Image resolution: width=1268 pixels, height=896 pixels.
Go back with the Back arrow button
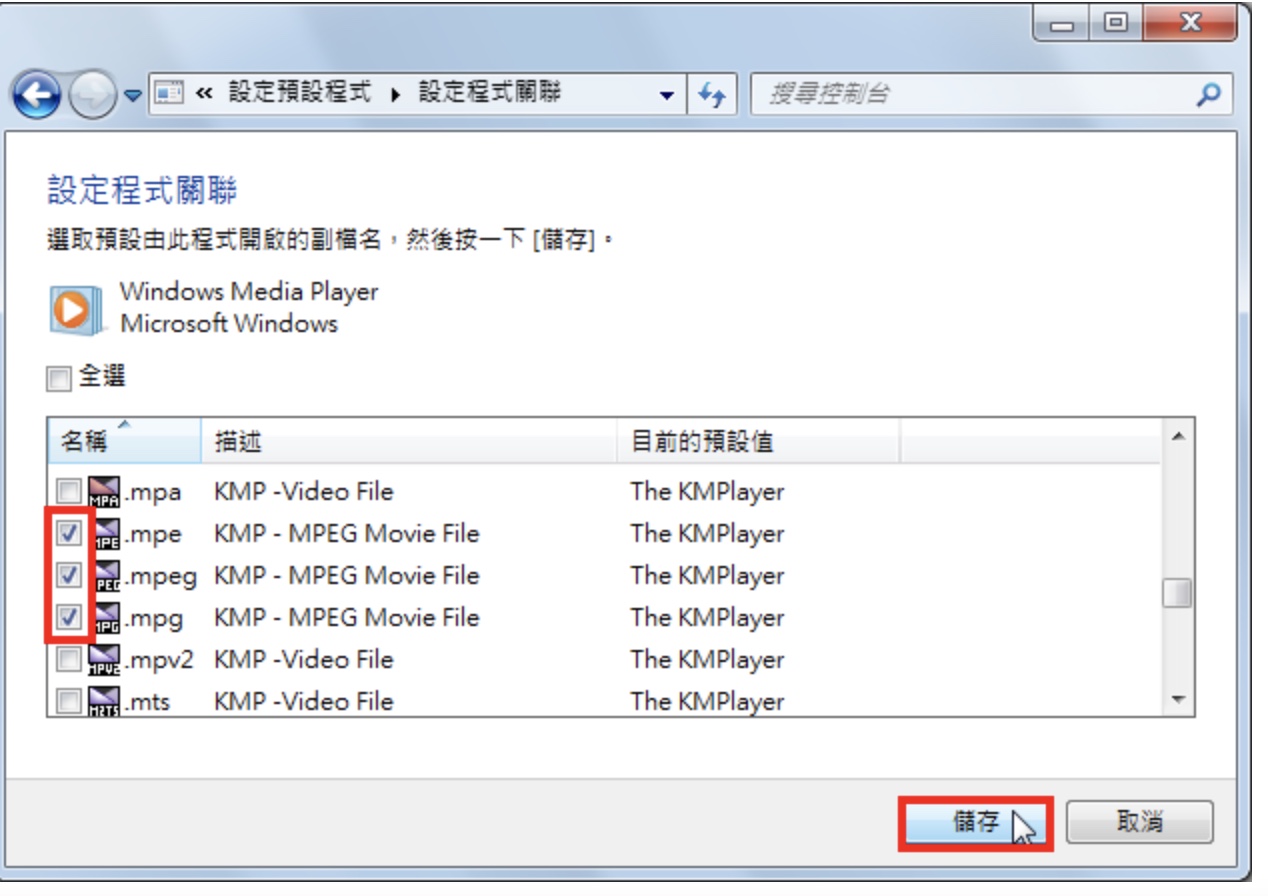[x=37, y=97]
